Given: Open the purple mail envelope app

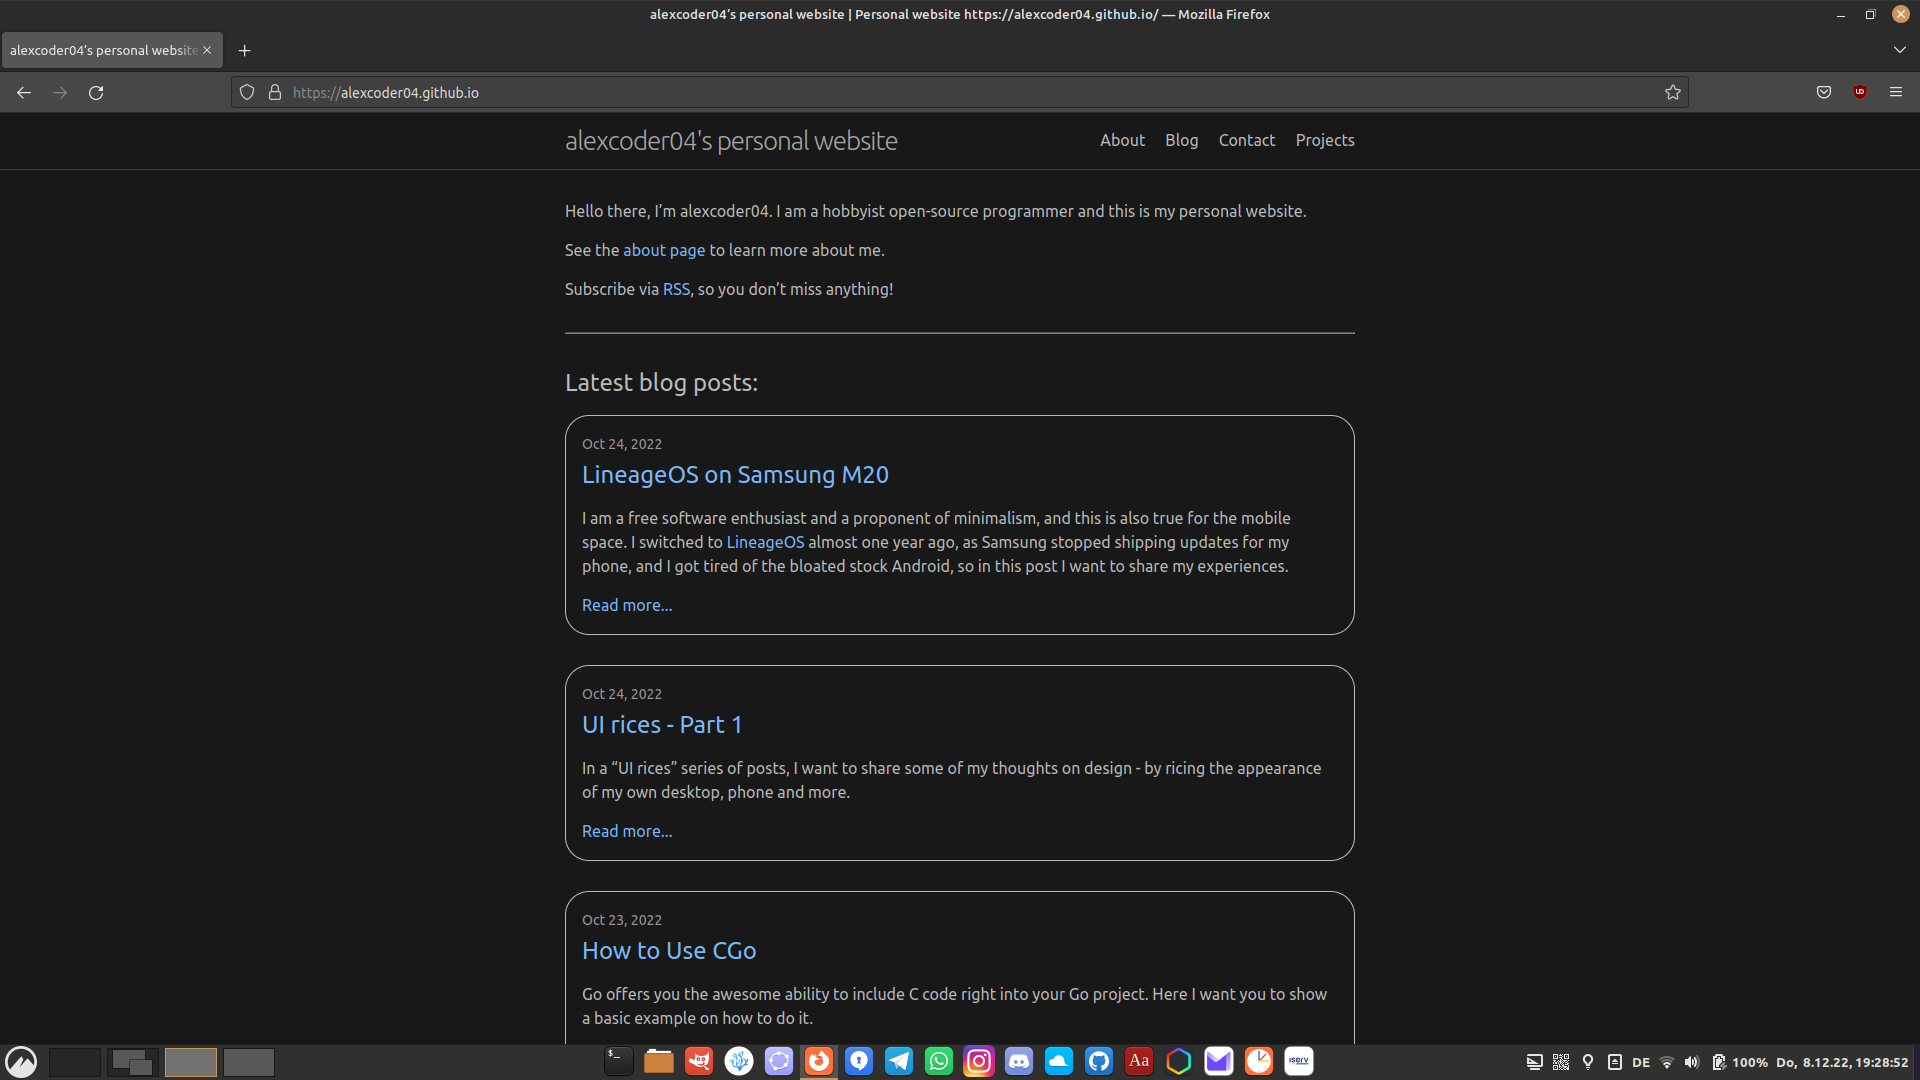Looking at the screenshot, I should click(1219, 1061).
